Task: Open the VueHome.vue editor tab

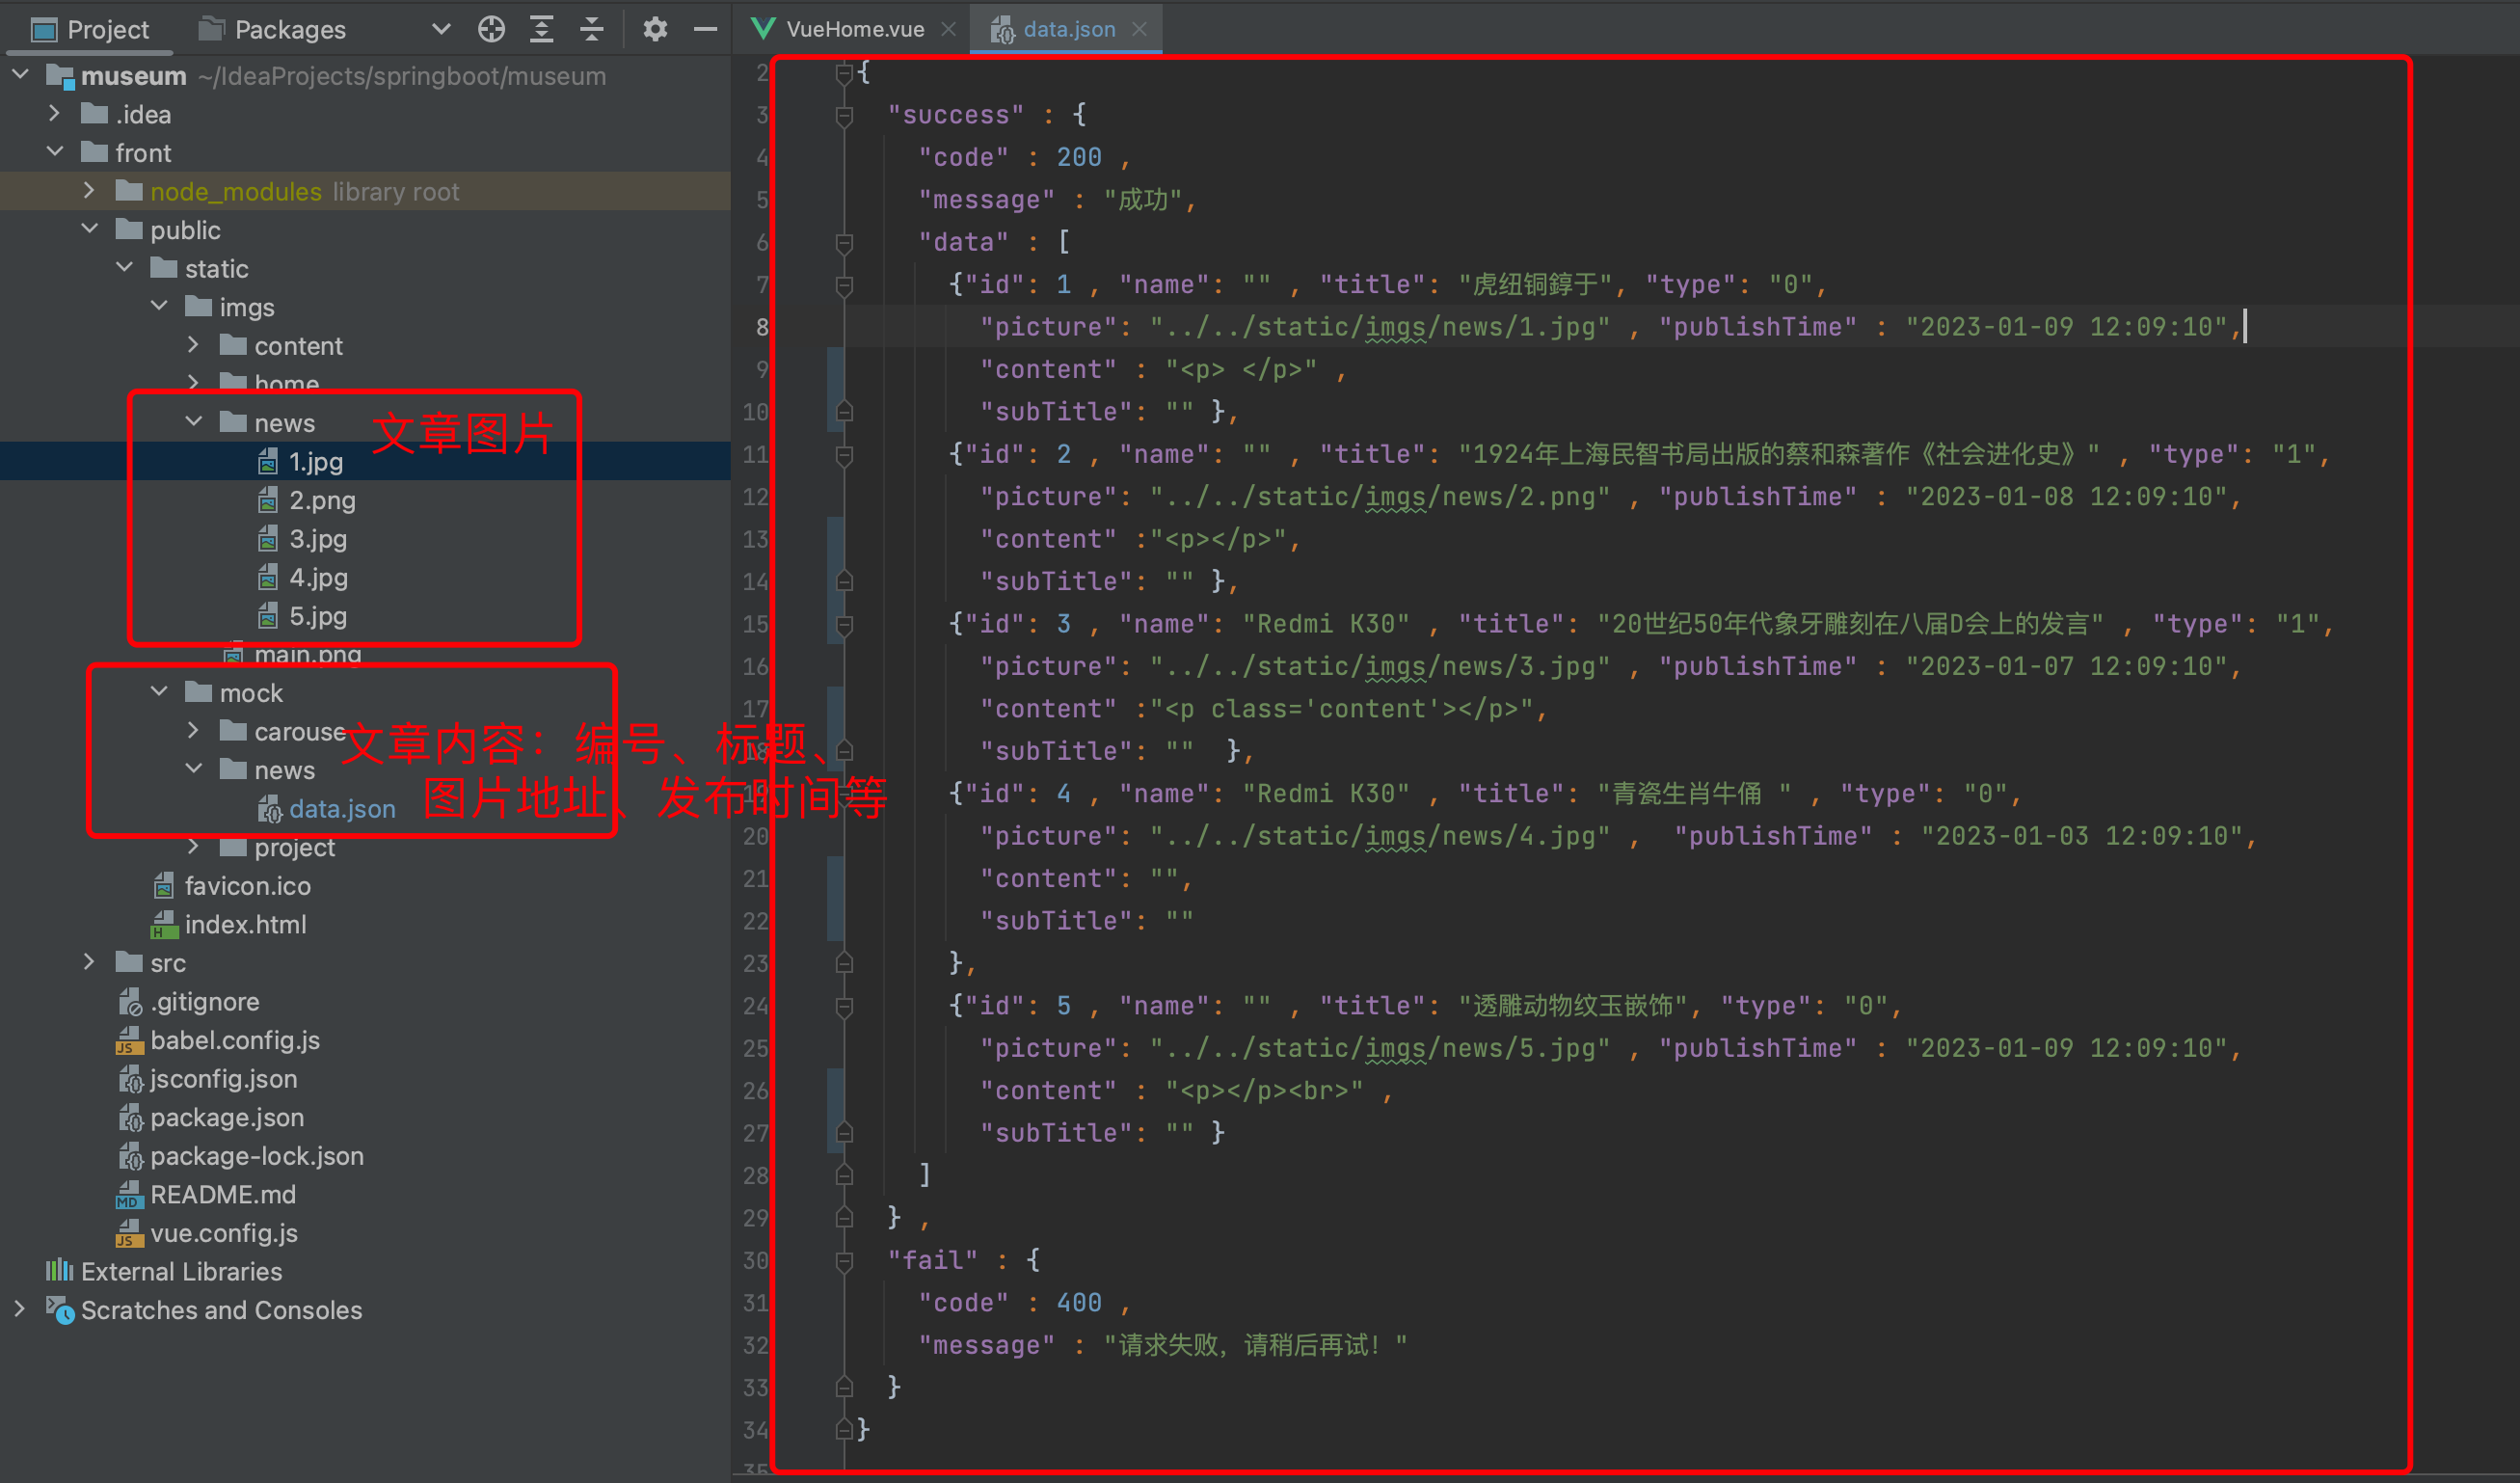Action: pos(854,29)
